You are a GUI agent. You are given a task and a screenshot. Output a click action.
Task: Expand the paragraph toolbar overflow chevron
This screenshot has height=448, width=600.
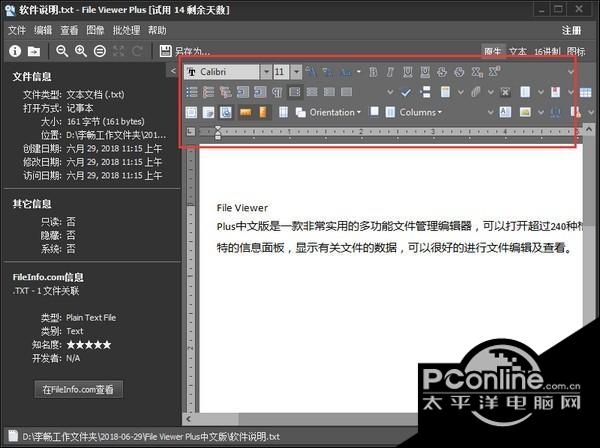pos(390,92)
